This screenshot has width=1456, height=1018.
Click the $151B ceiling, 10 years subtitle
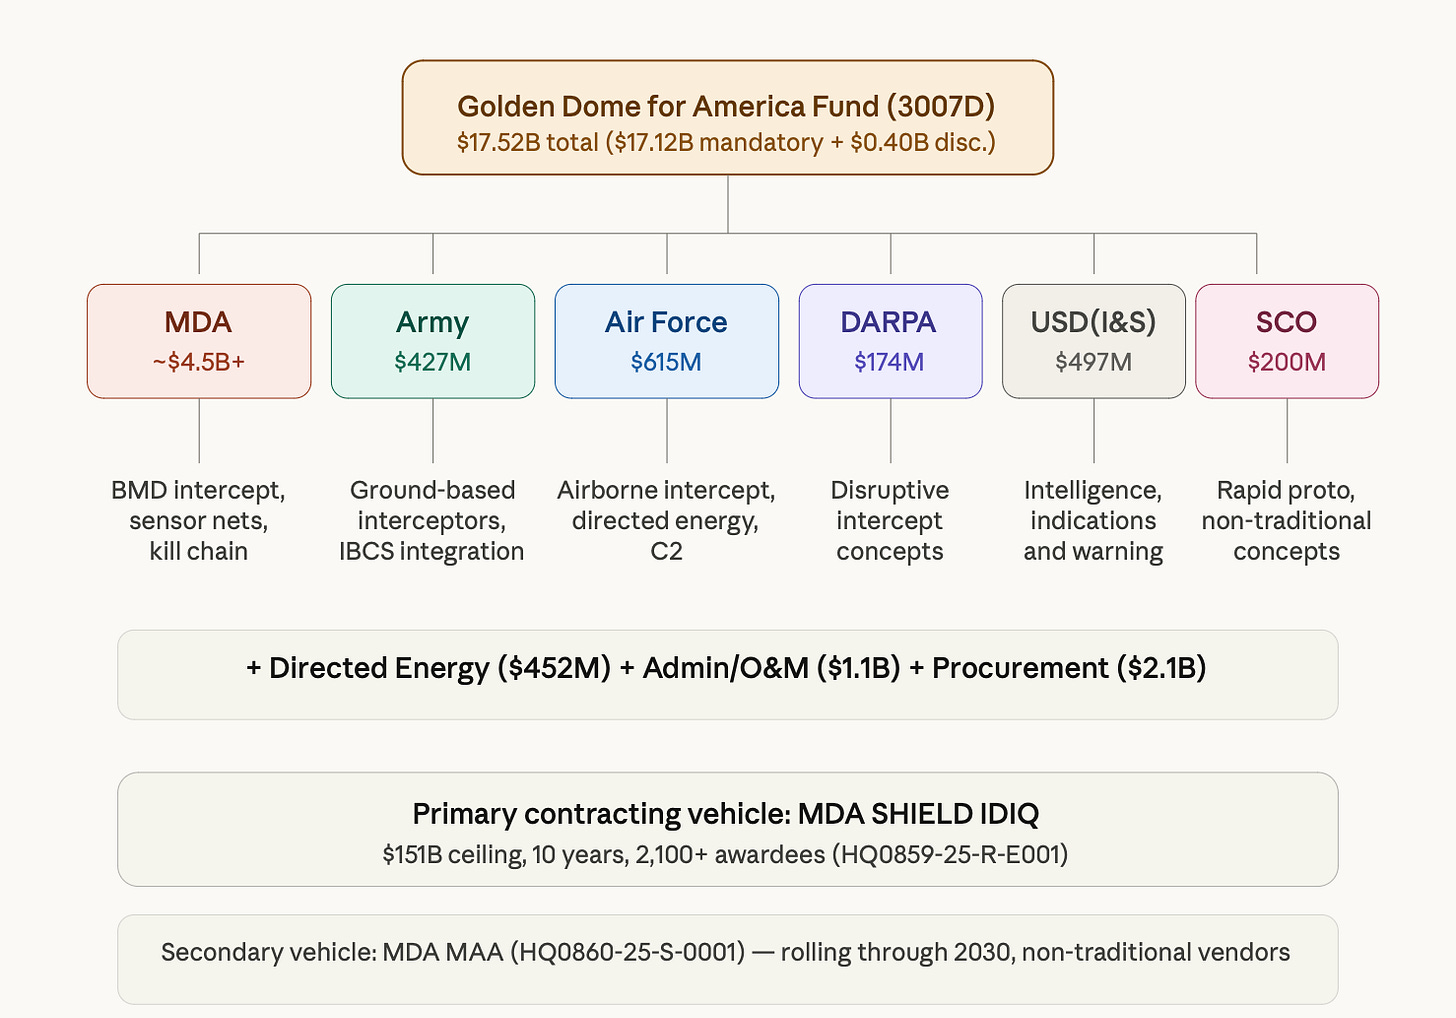(726, 855)
